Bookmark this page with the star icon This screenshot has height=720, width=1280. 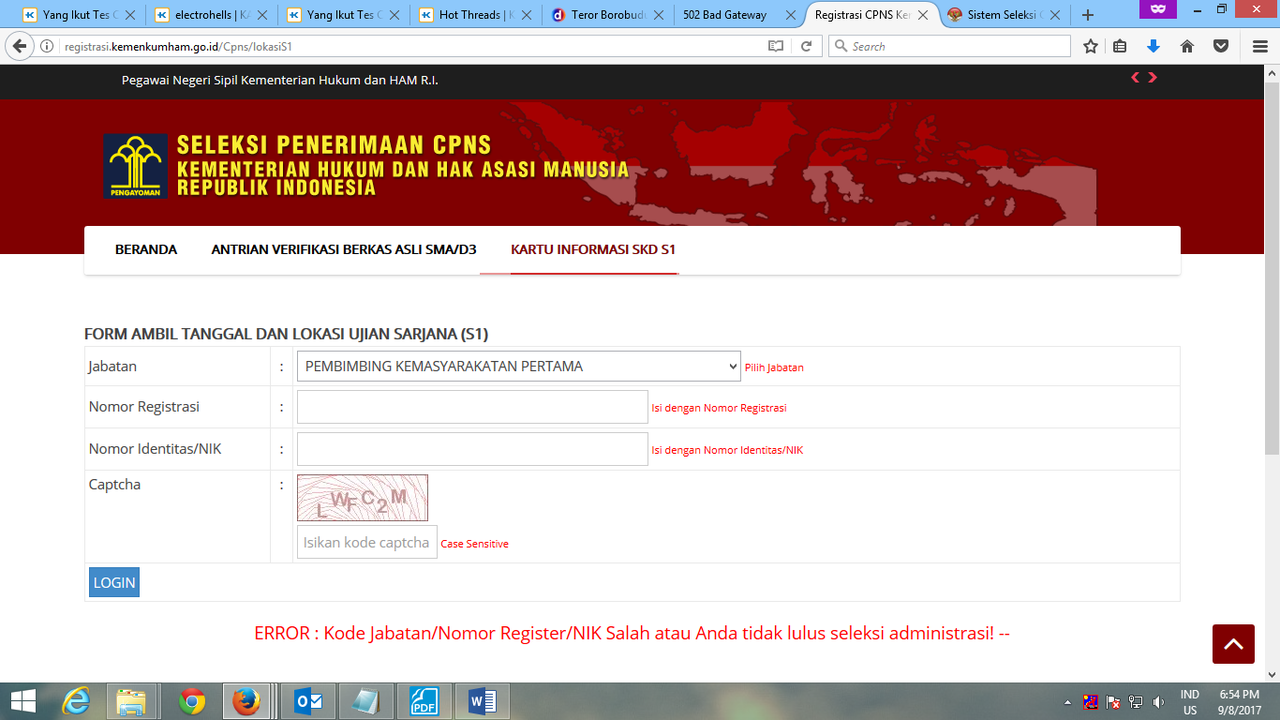coord(1091,46)
